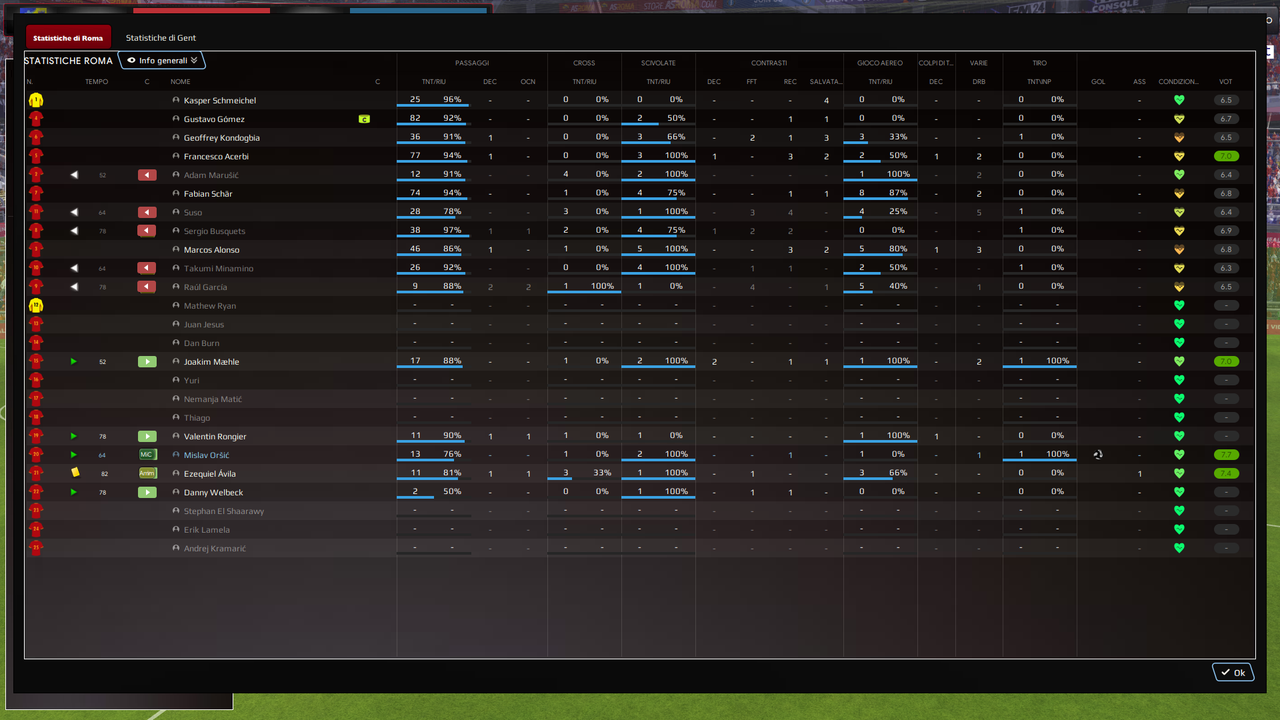Viewport: 1280px width, 720px height.
Task: Open the Info generali view dropdown
Action: (162, 61)
